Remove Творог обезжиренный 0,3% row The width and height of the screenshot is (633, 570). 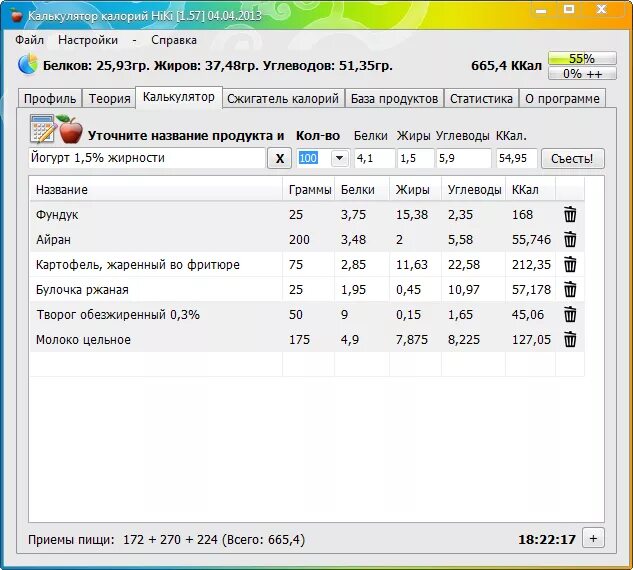[x=570, y=314]
